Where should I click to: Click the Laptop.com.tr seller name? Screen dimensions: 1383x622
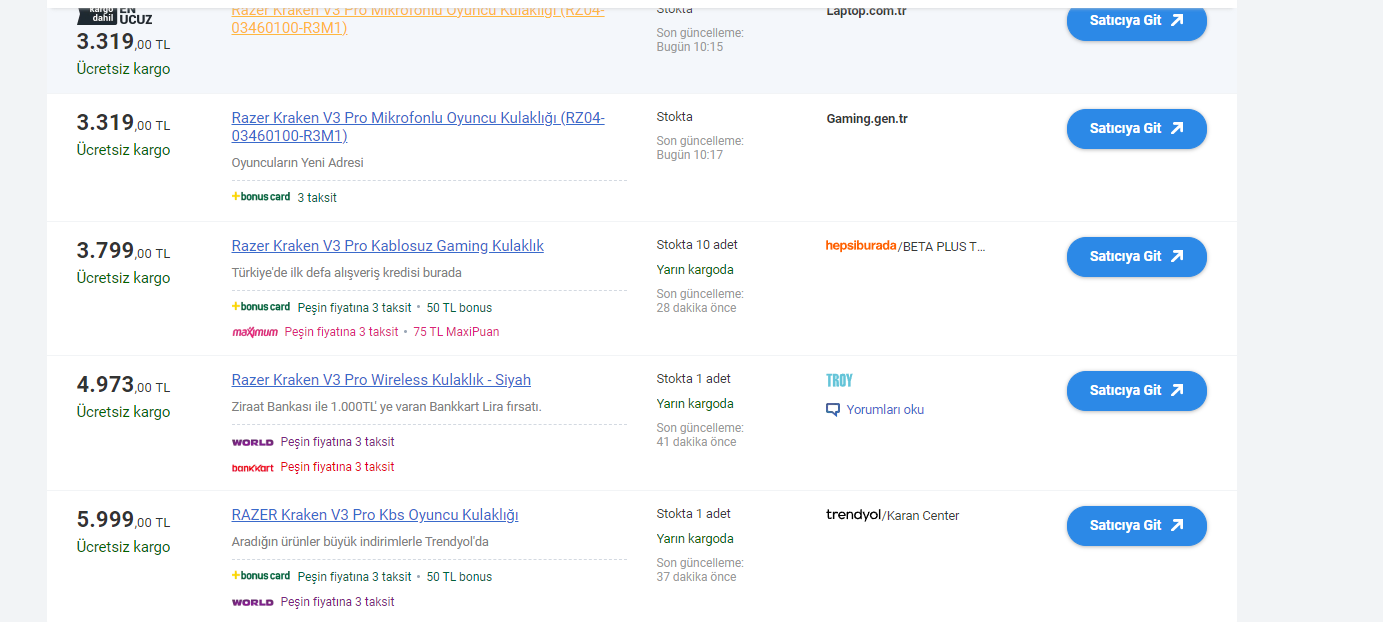pos(866,11)
